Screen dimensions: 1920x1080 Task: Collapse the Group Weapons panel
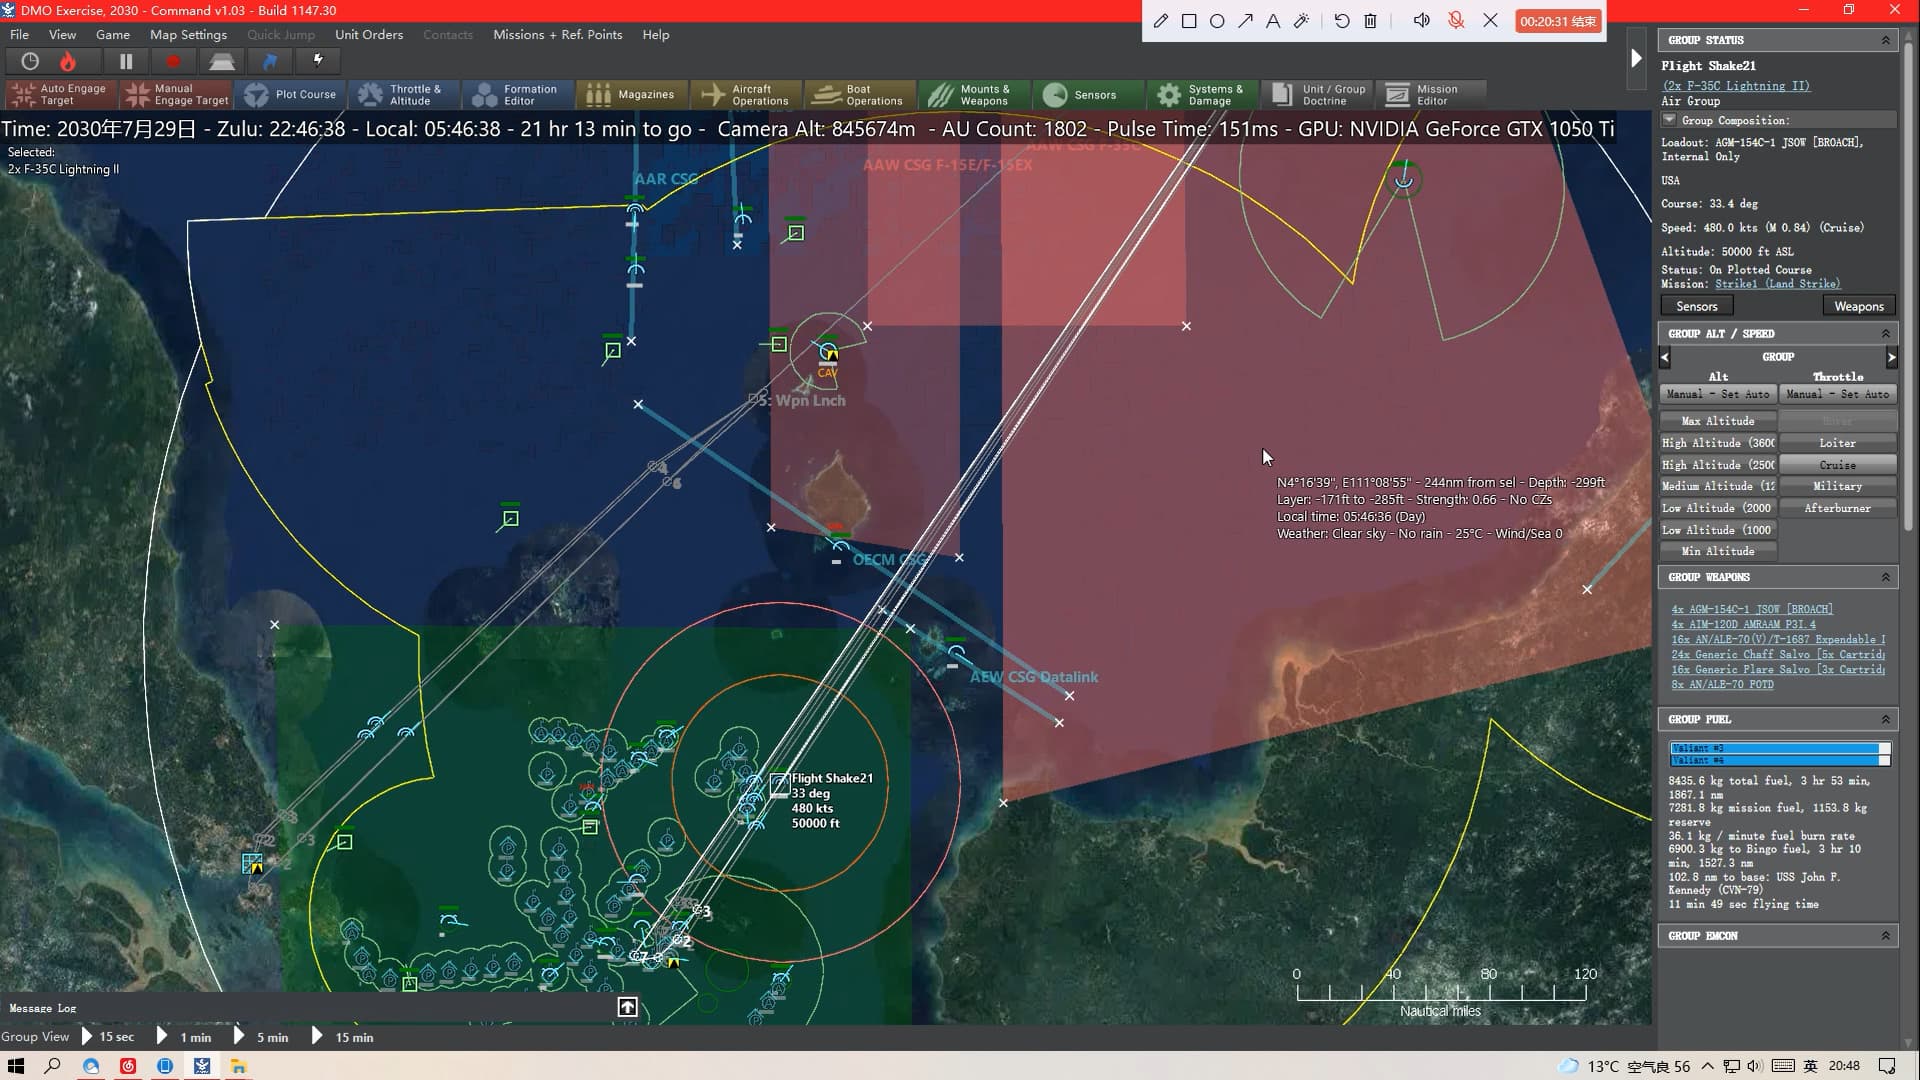click(1886, 577)
